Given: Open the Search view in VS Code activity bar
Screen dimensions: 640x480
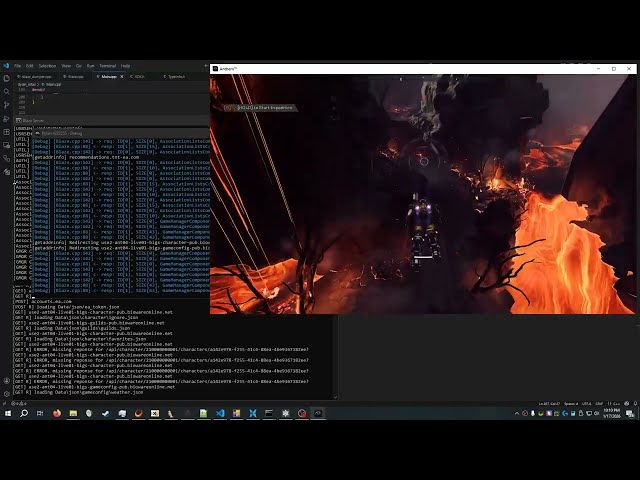Looking at the screenshot, I should pos(7,92).
